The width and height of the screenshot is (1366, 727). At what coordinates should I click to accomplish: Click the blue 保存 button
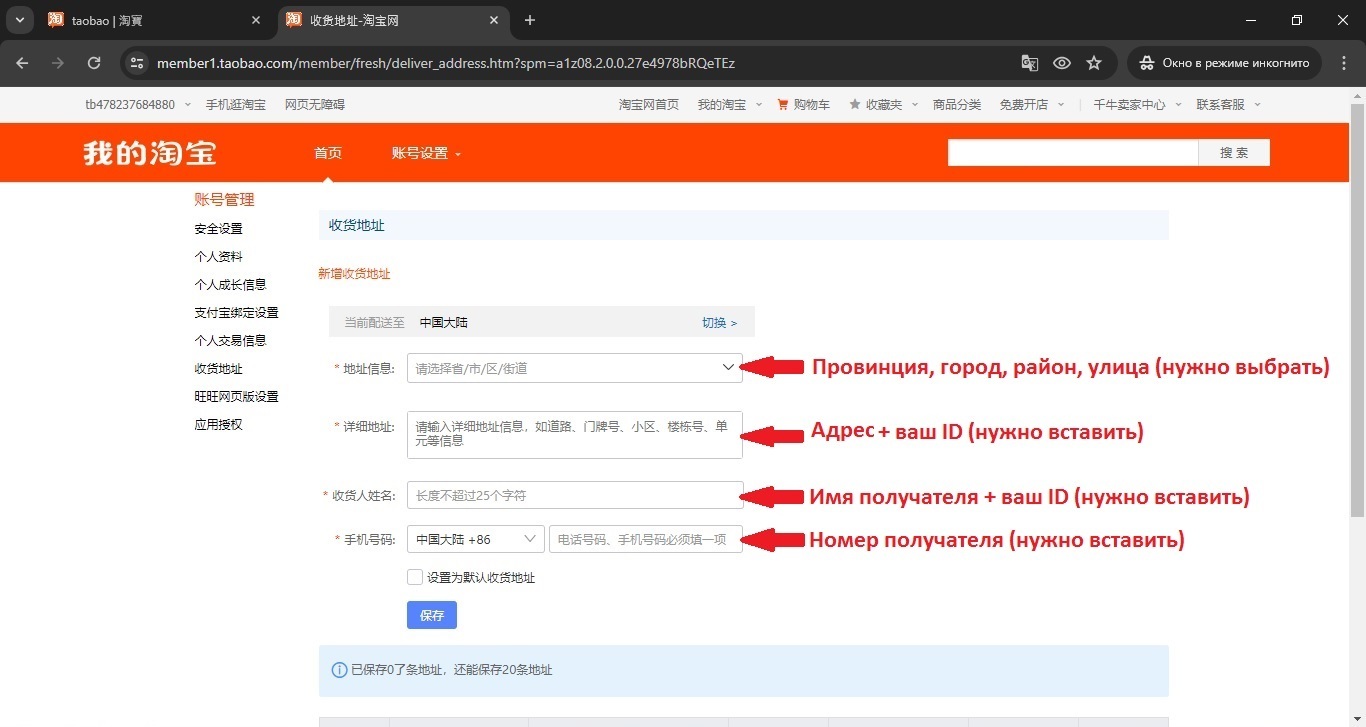coord(432,615)
